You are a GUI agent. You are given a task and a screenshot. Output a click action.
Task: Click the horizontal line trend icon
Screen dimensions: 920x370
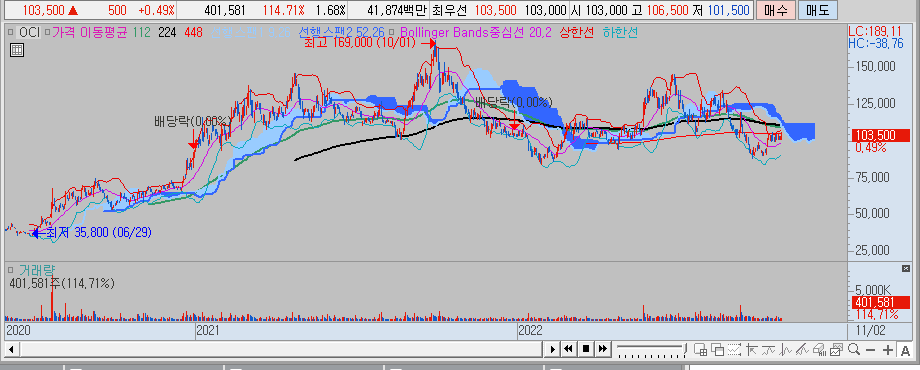[768, 349]
